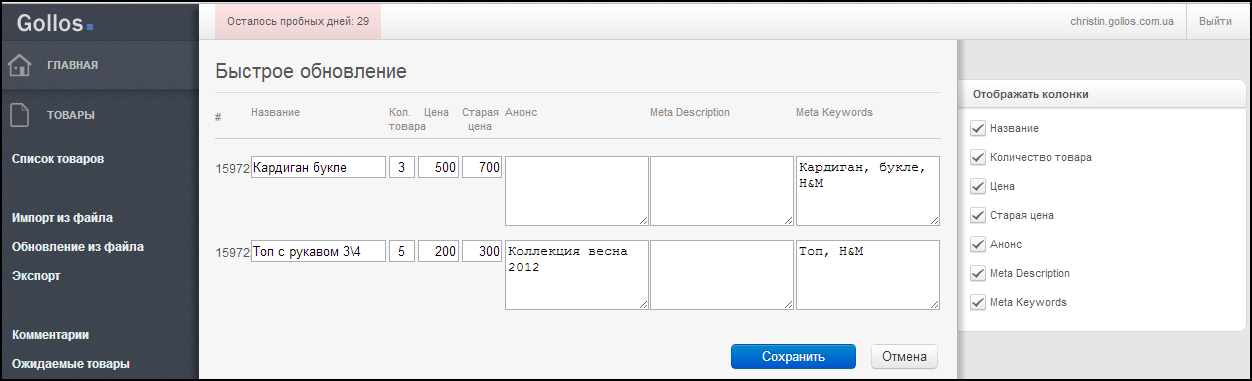1252x381 pixels.
Task: Click the Отмена button
Action: [904, 357]
